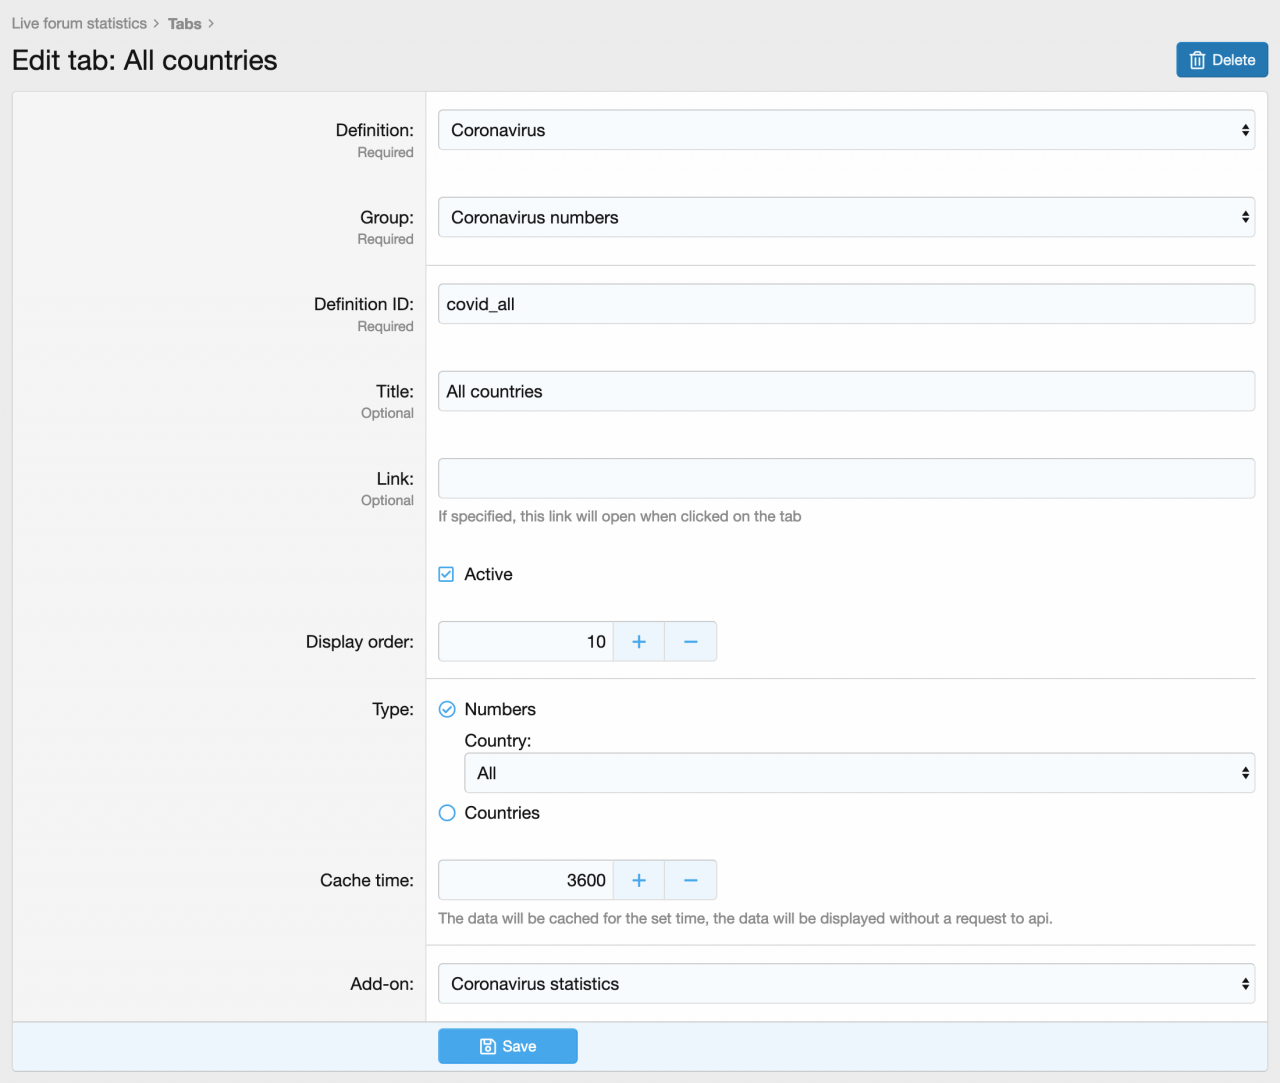Click the empty Link input field
Image resolution: width=1280 pixels, height=1083 pixels.
point(846,478)
